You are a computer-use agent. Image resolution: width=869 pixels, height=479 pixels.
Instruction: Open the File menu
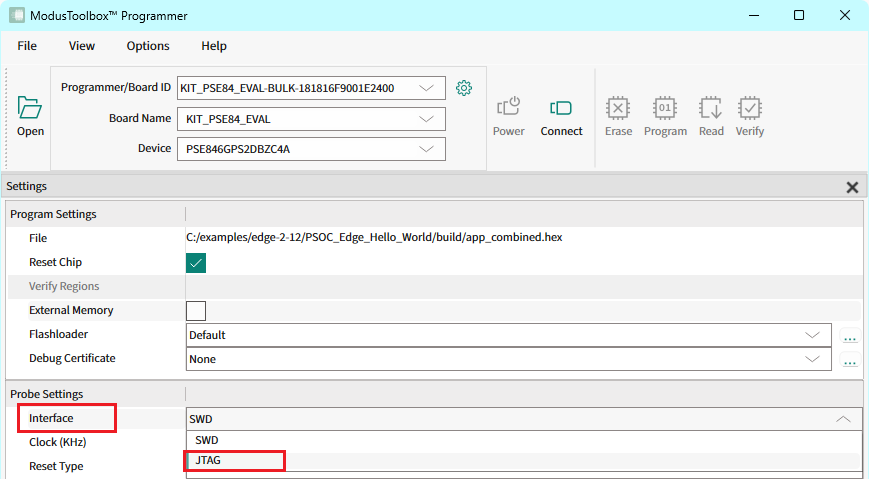click(x=27, y=46)
